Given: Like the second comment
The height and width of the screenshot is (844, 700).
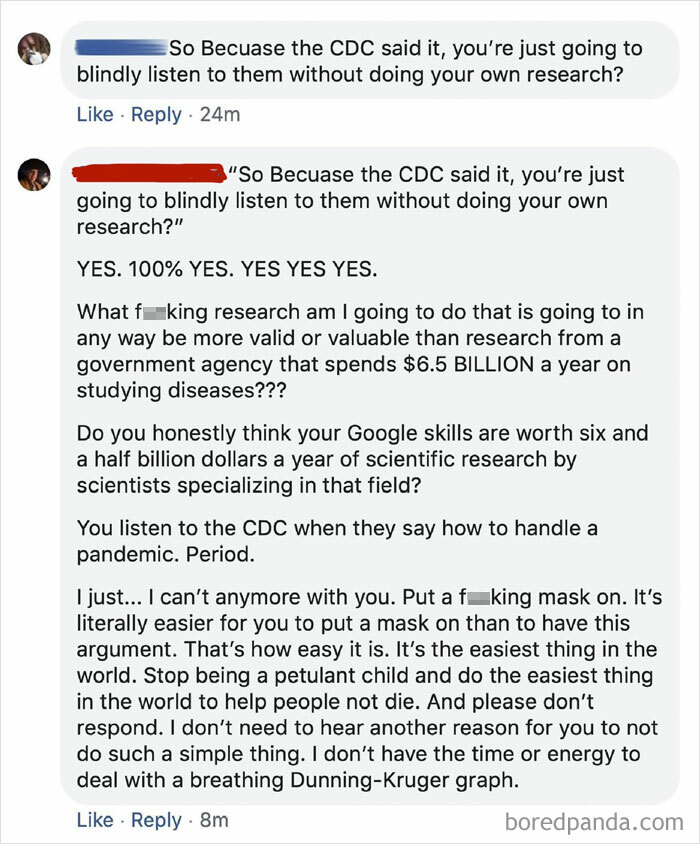Looking at the screenshot, I should tap(95, 820).
